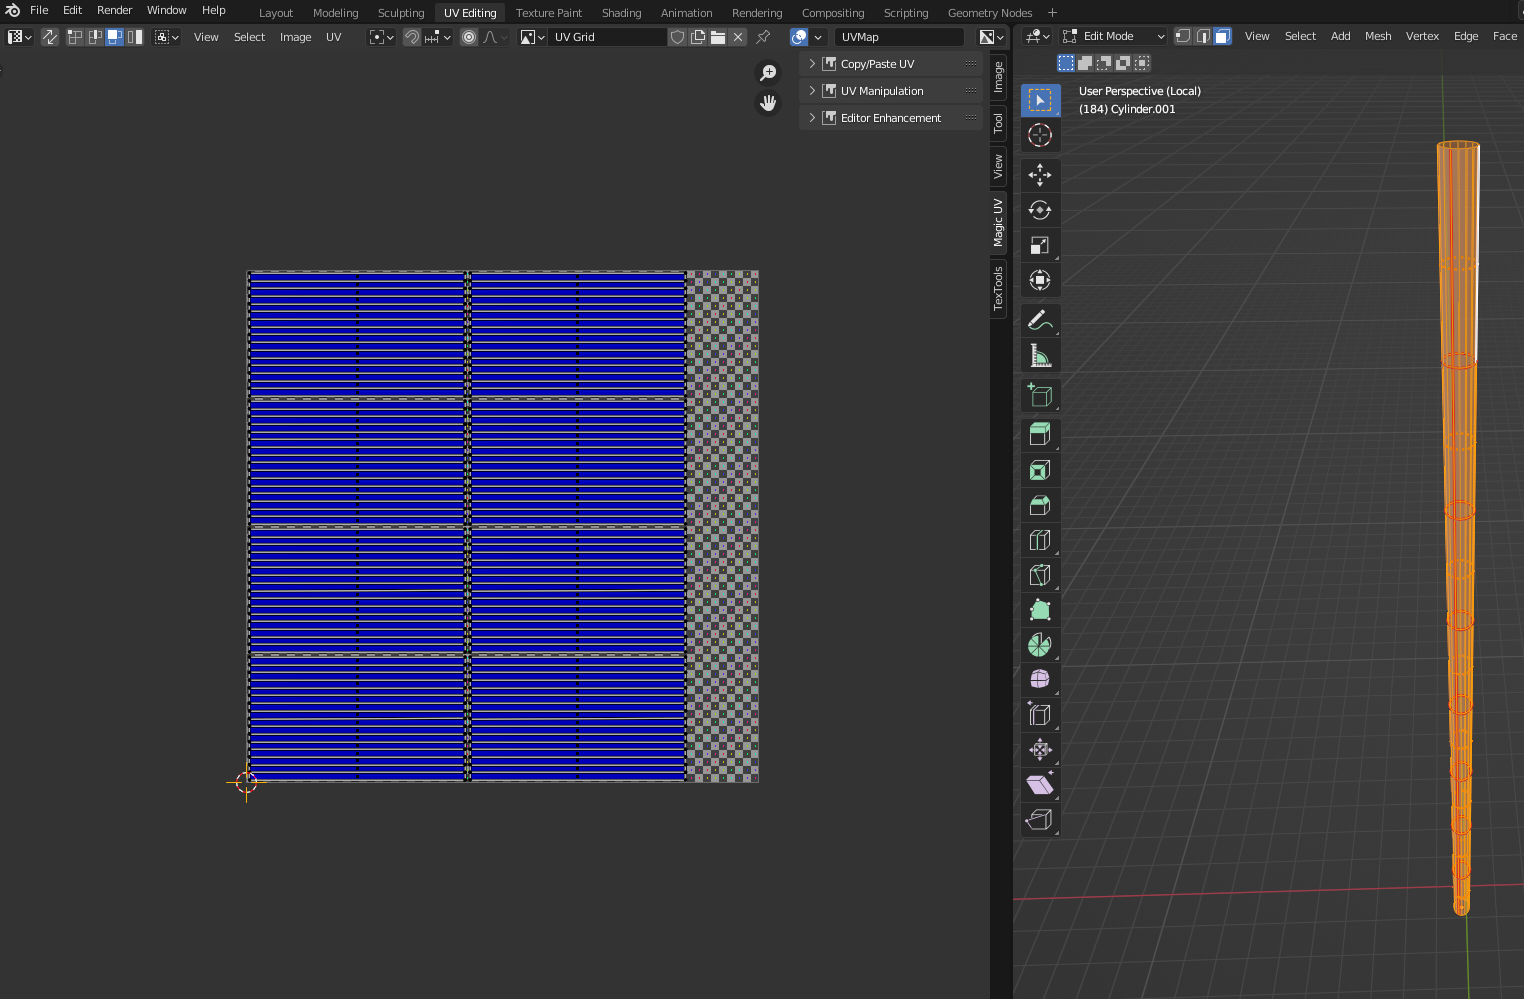Choose the Bevel tool
1524x999 pixels.
point(1040,505)
